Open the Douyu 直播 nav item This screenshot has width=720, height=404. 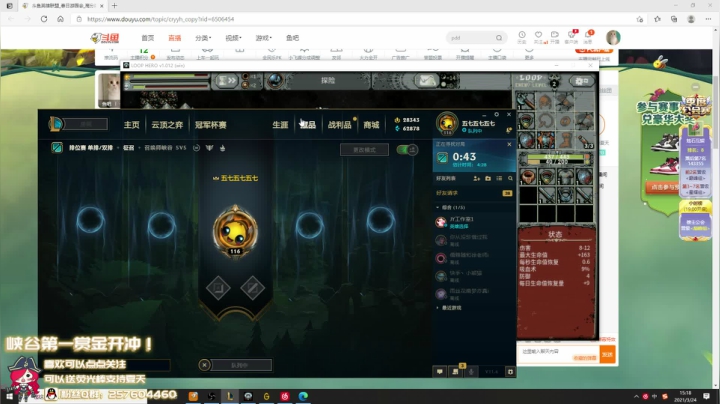click(x=174, y=38)
